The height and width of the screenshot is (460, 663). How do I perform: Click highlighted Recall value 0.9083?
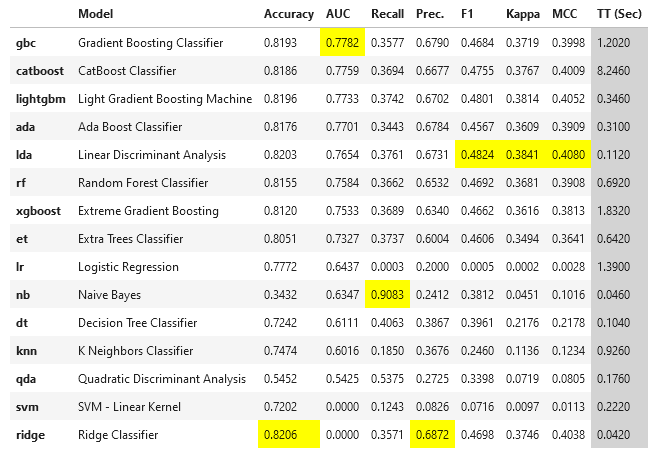(387, 295)
